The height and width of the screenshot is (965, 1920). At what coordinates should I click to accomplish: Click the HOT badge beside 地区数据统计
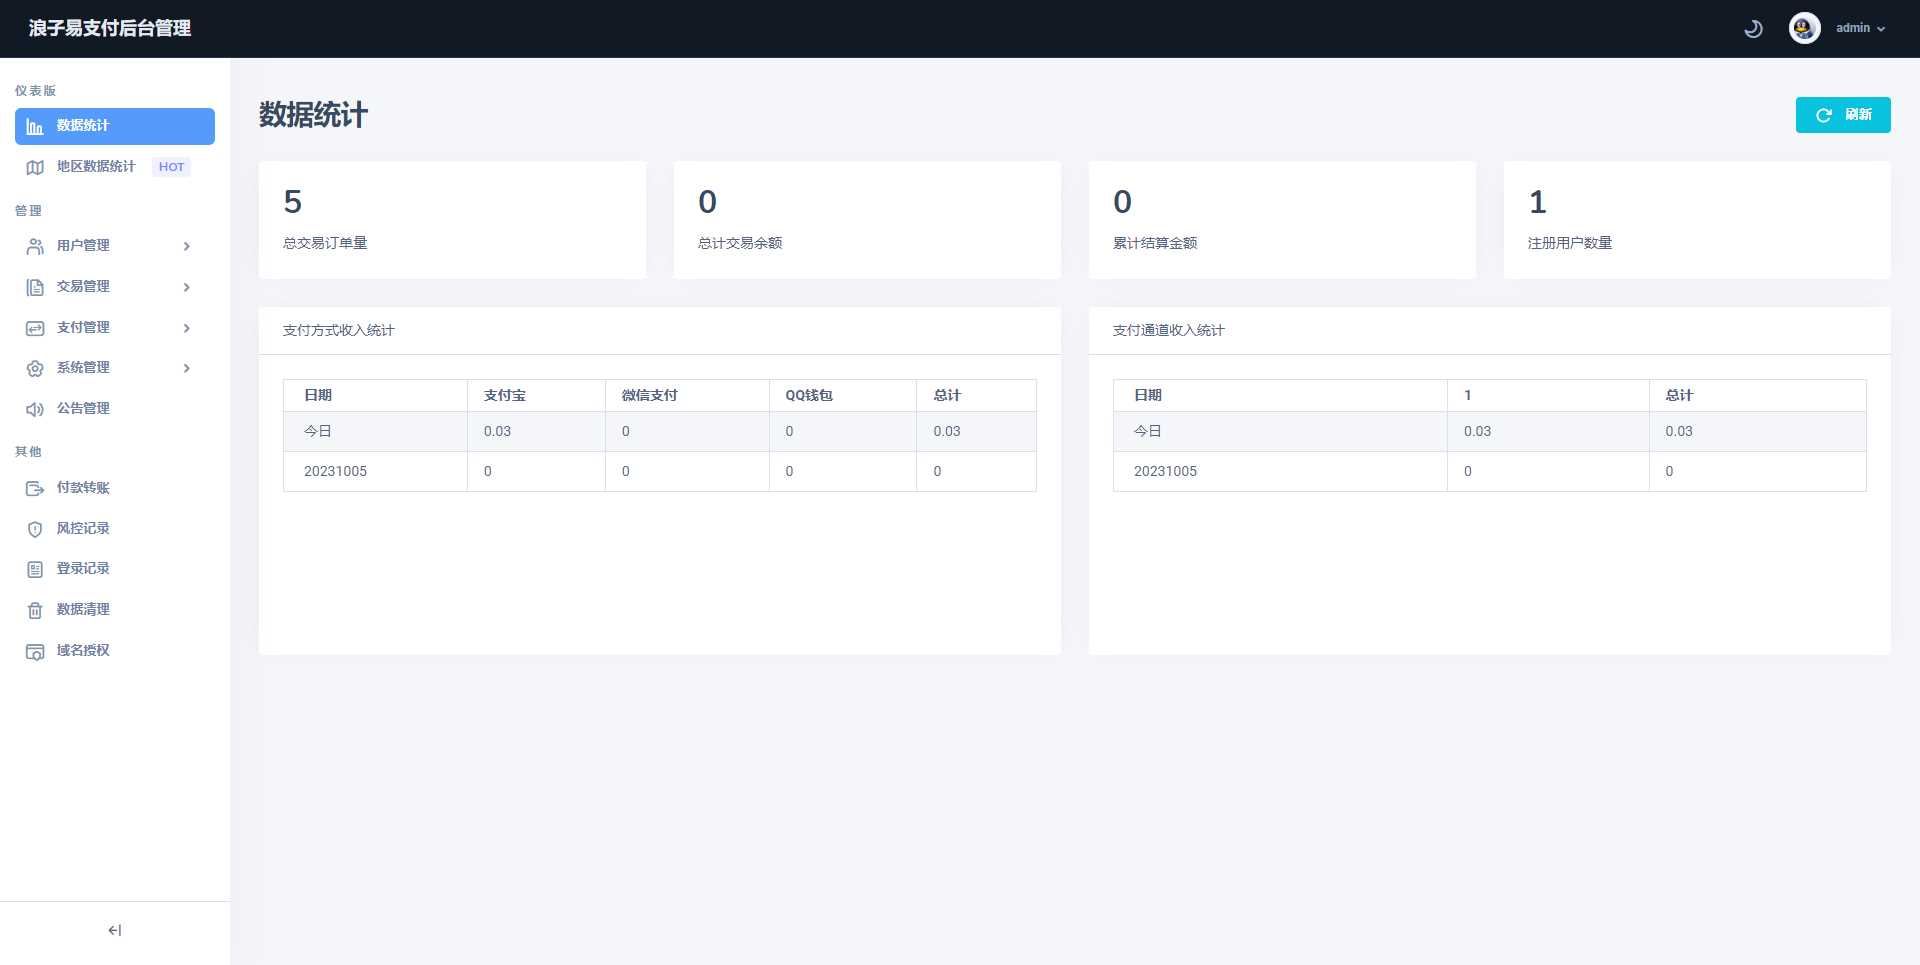click(171, 167)
